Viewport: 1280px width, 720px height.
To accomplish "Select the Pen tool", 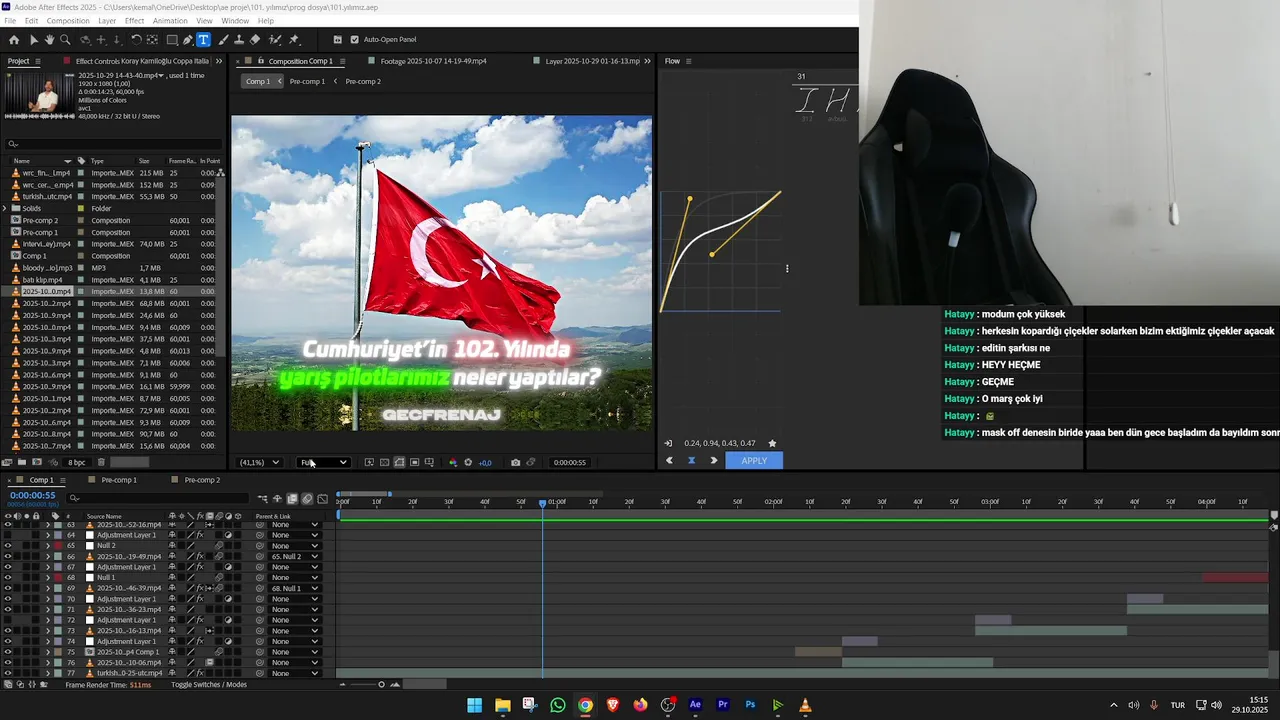I will pos(188,40).
